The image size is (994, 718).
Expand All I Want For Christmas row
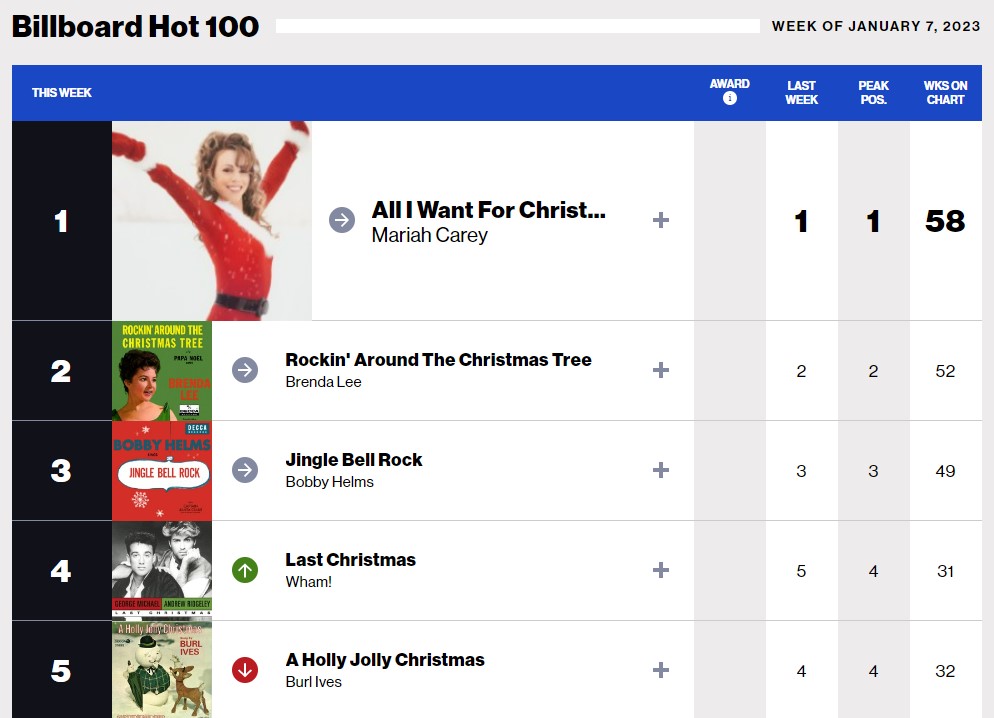[661, 220]
